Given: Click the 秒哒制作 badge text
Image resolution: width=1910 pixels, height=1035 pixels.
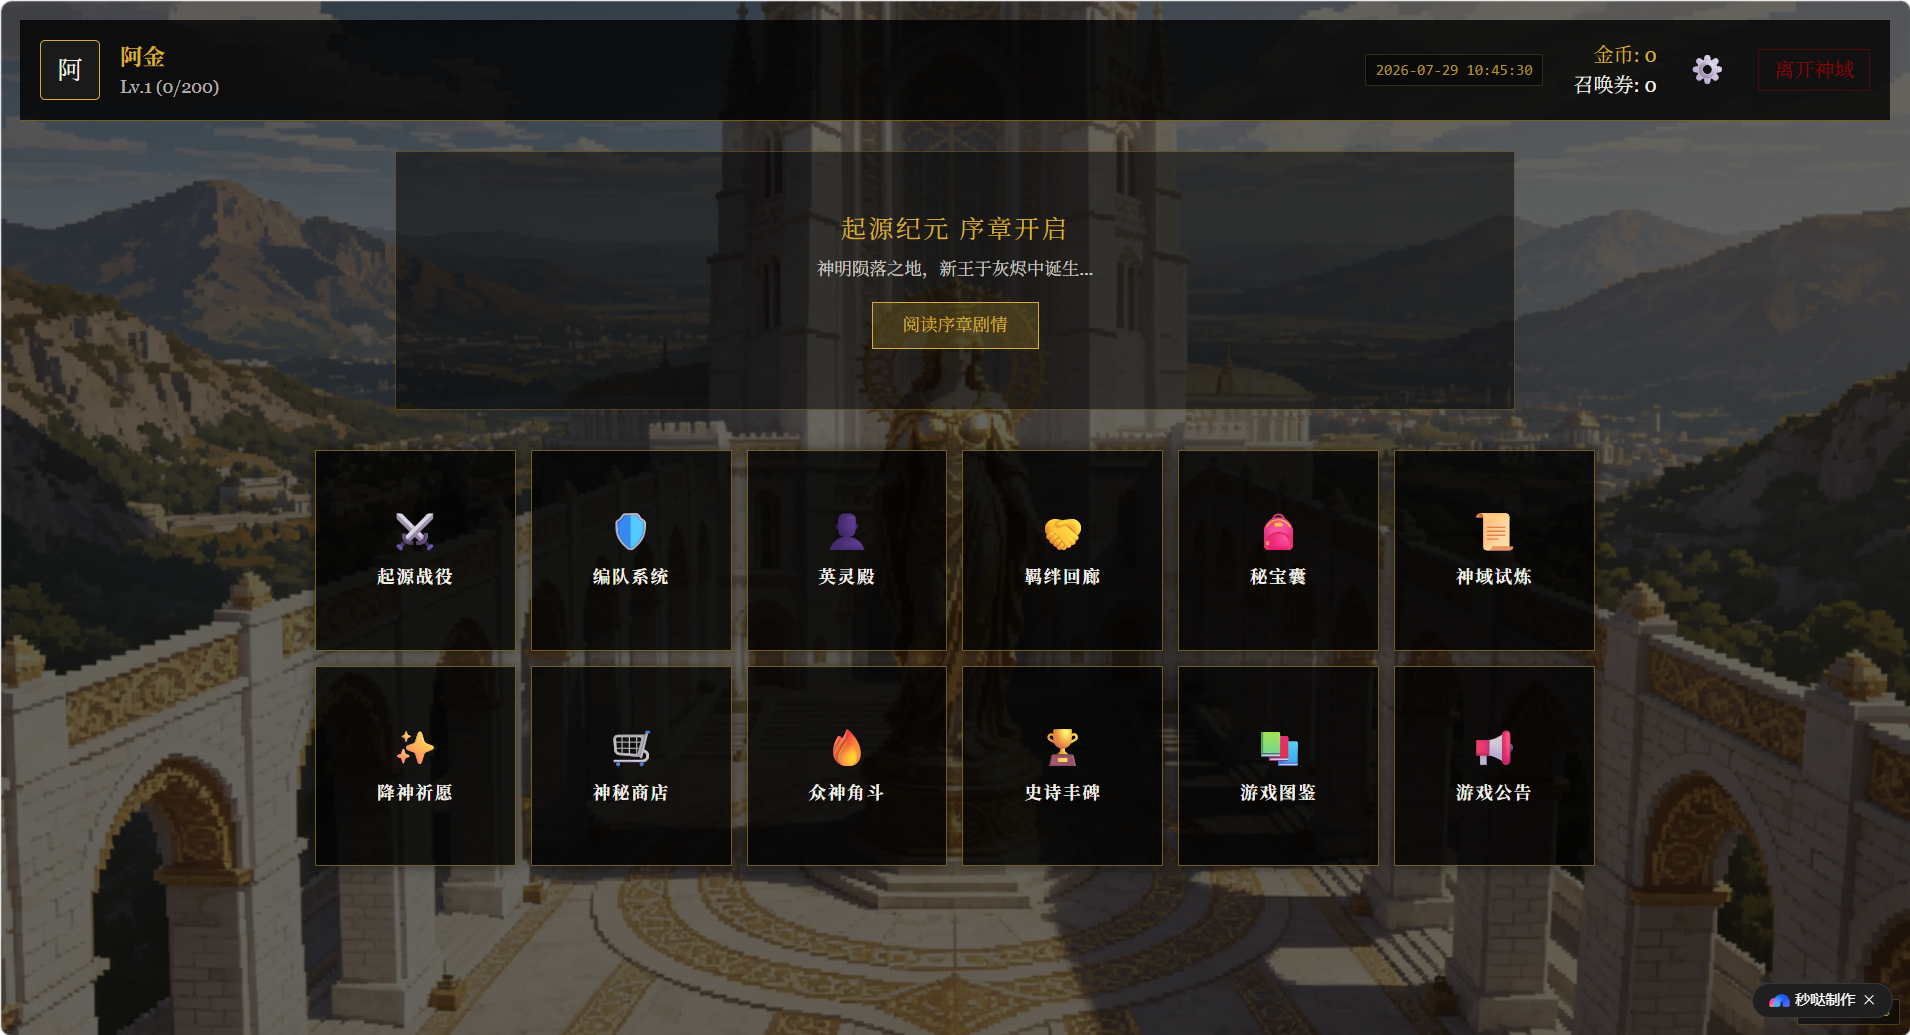Looking at the screenshot, I should click(x=1825, y=1000).
